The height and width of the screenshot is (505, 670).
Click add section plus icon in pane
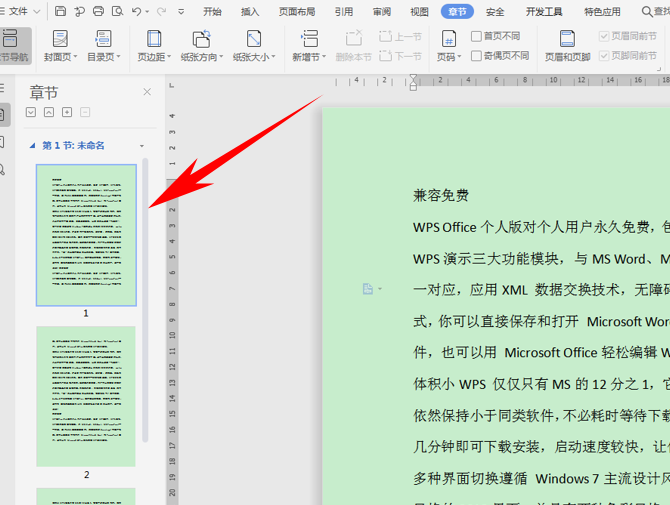pyautogui.click(x=67, y=112)
